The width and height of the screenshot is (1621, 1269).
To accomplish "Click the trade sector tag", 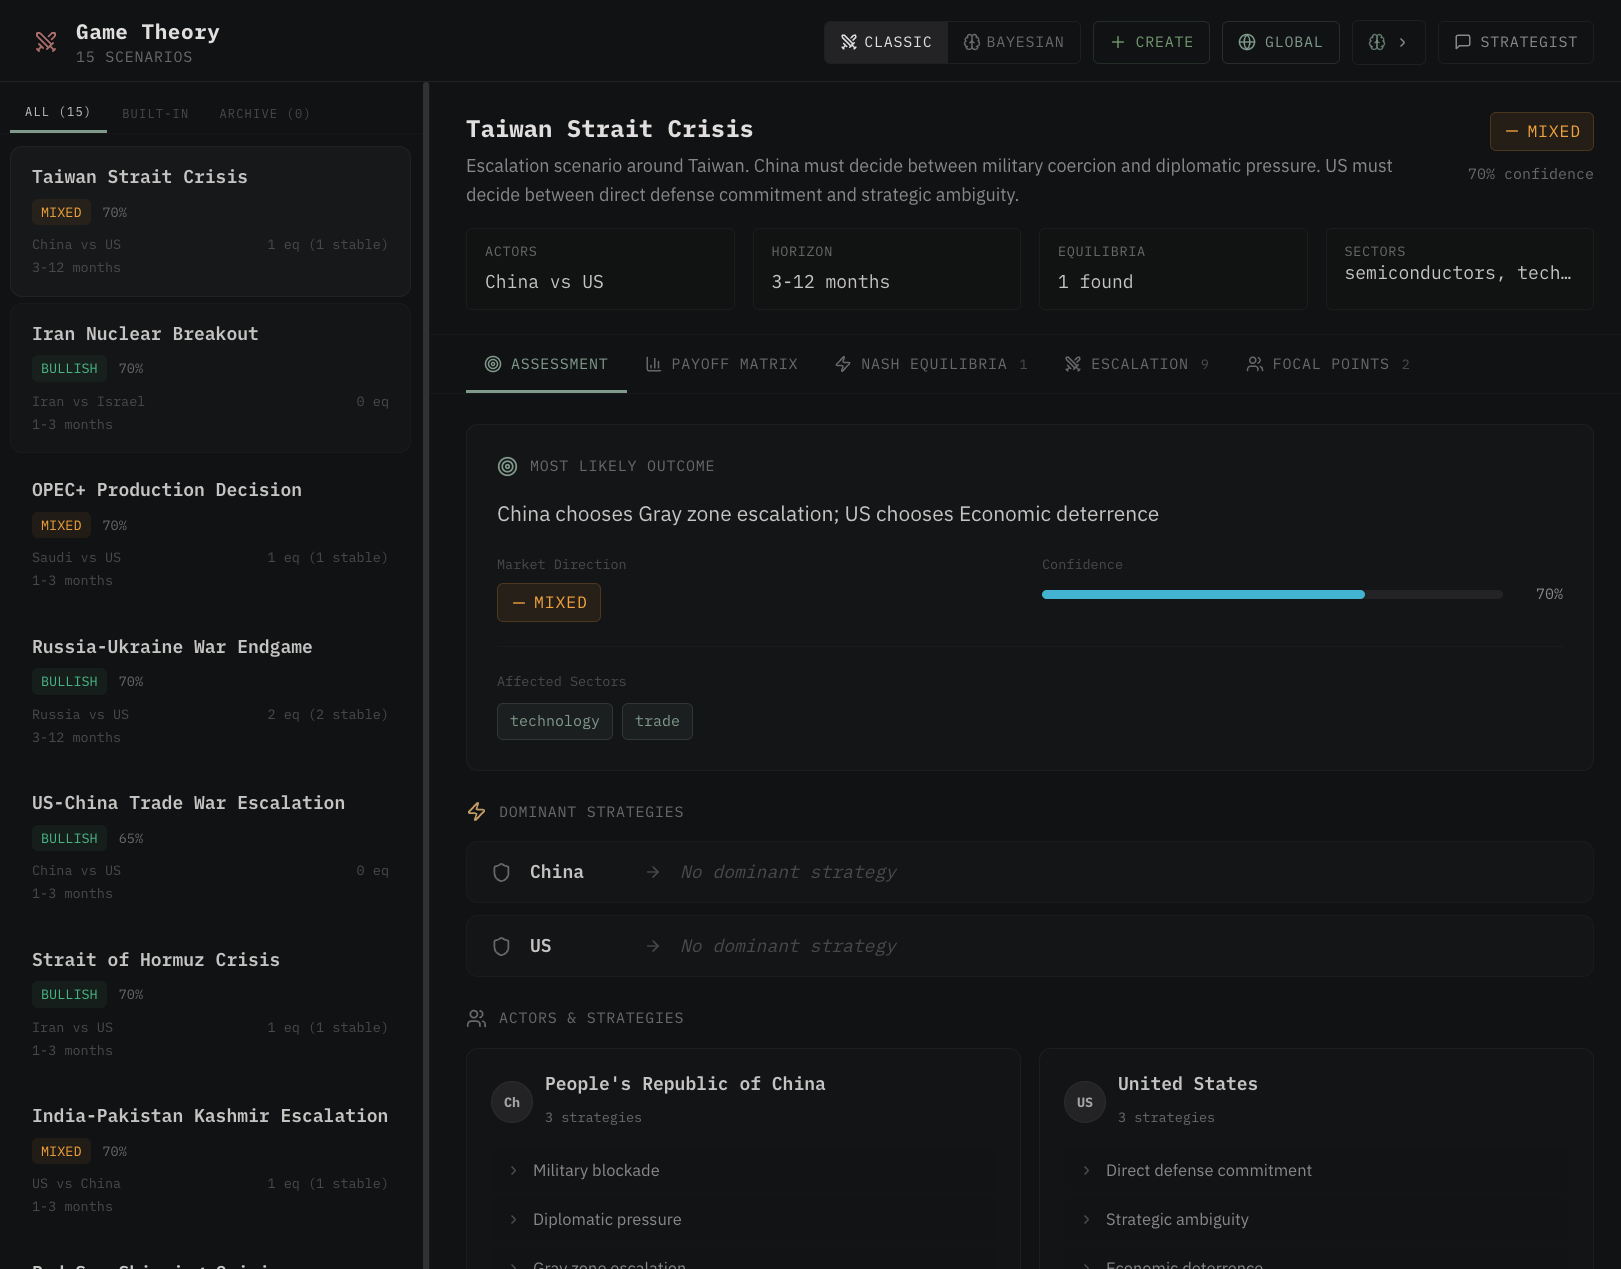I will coord(657,721).
